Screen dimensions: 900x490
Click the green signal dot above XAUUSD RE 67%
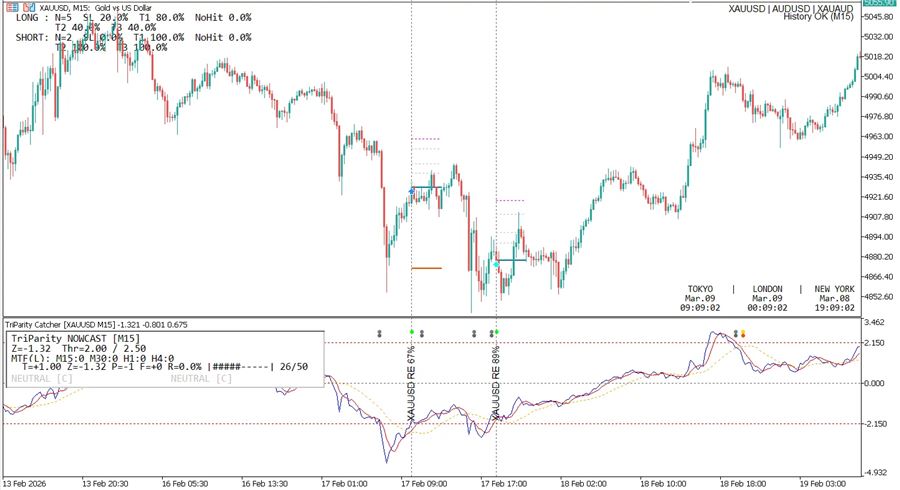[x=412, y=332]
